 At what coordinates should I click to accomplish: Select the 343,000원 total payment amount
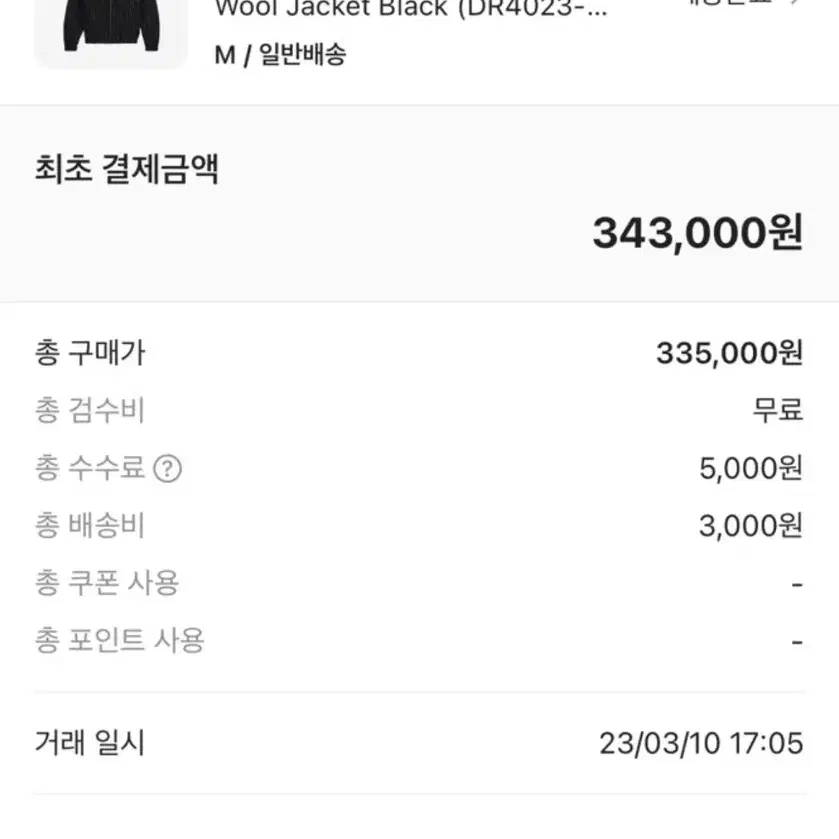point(698,233)
